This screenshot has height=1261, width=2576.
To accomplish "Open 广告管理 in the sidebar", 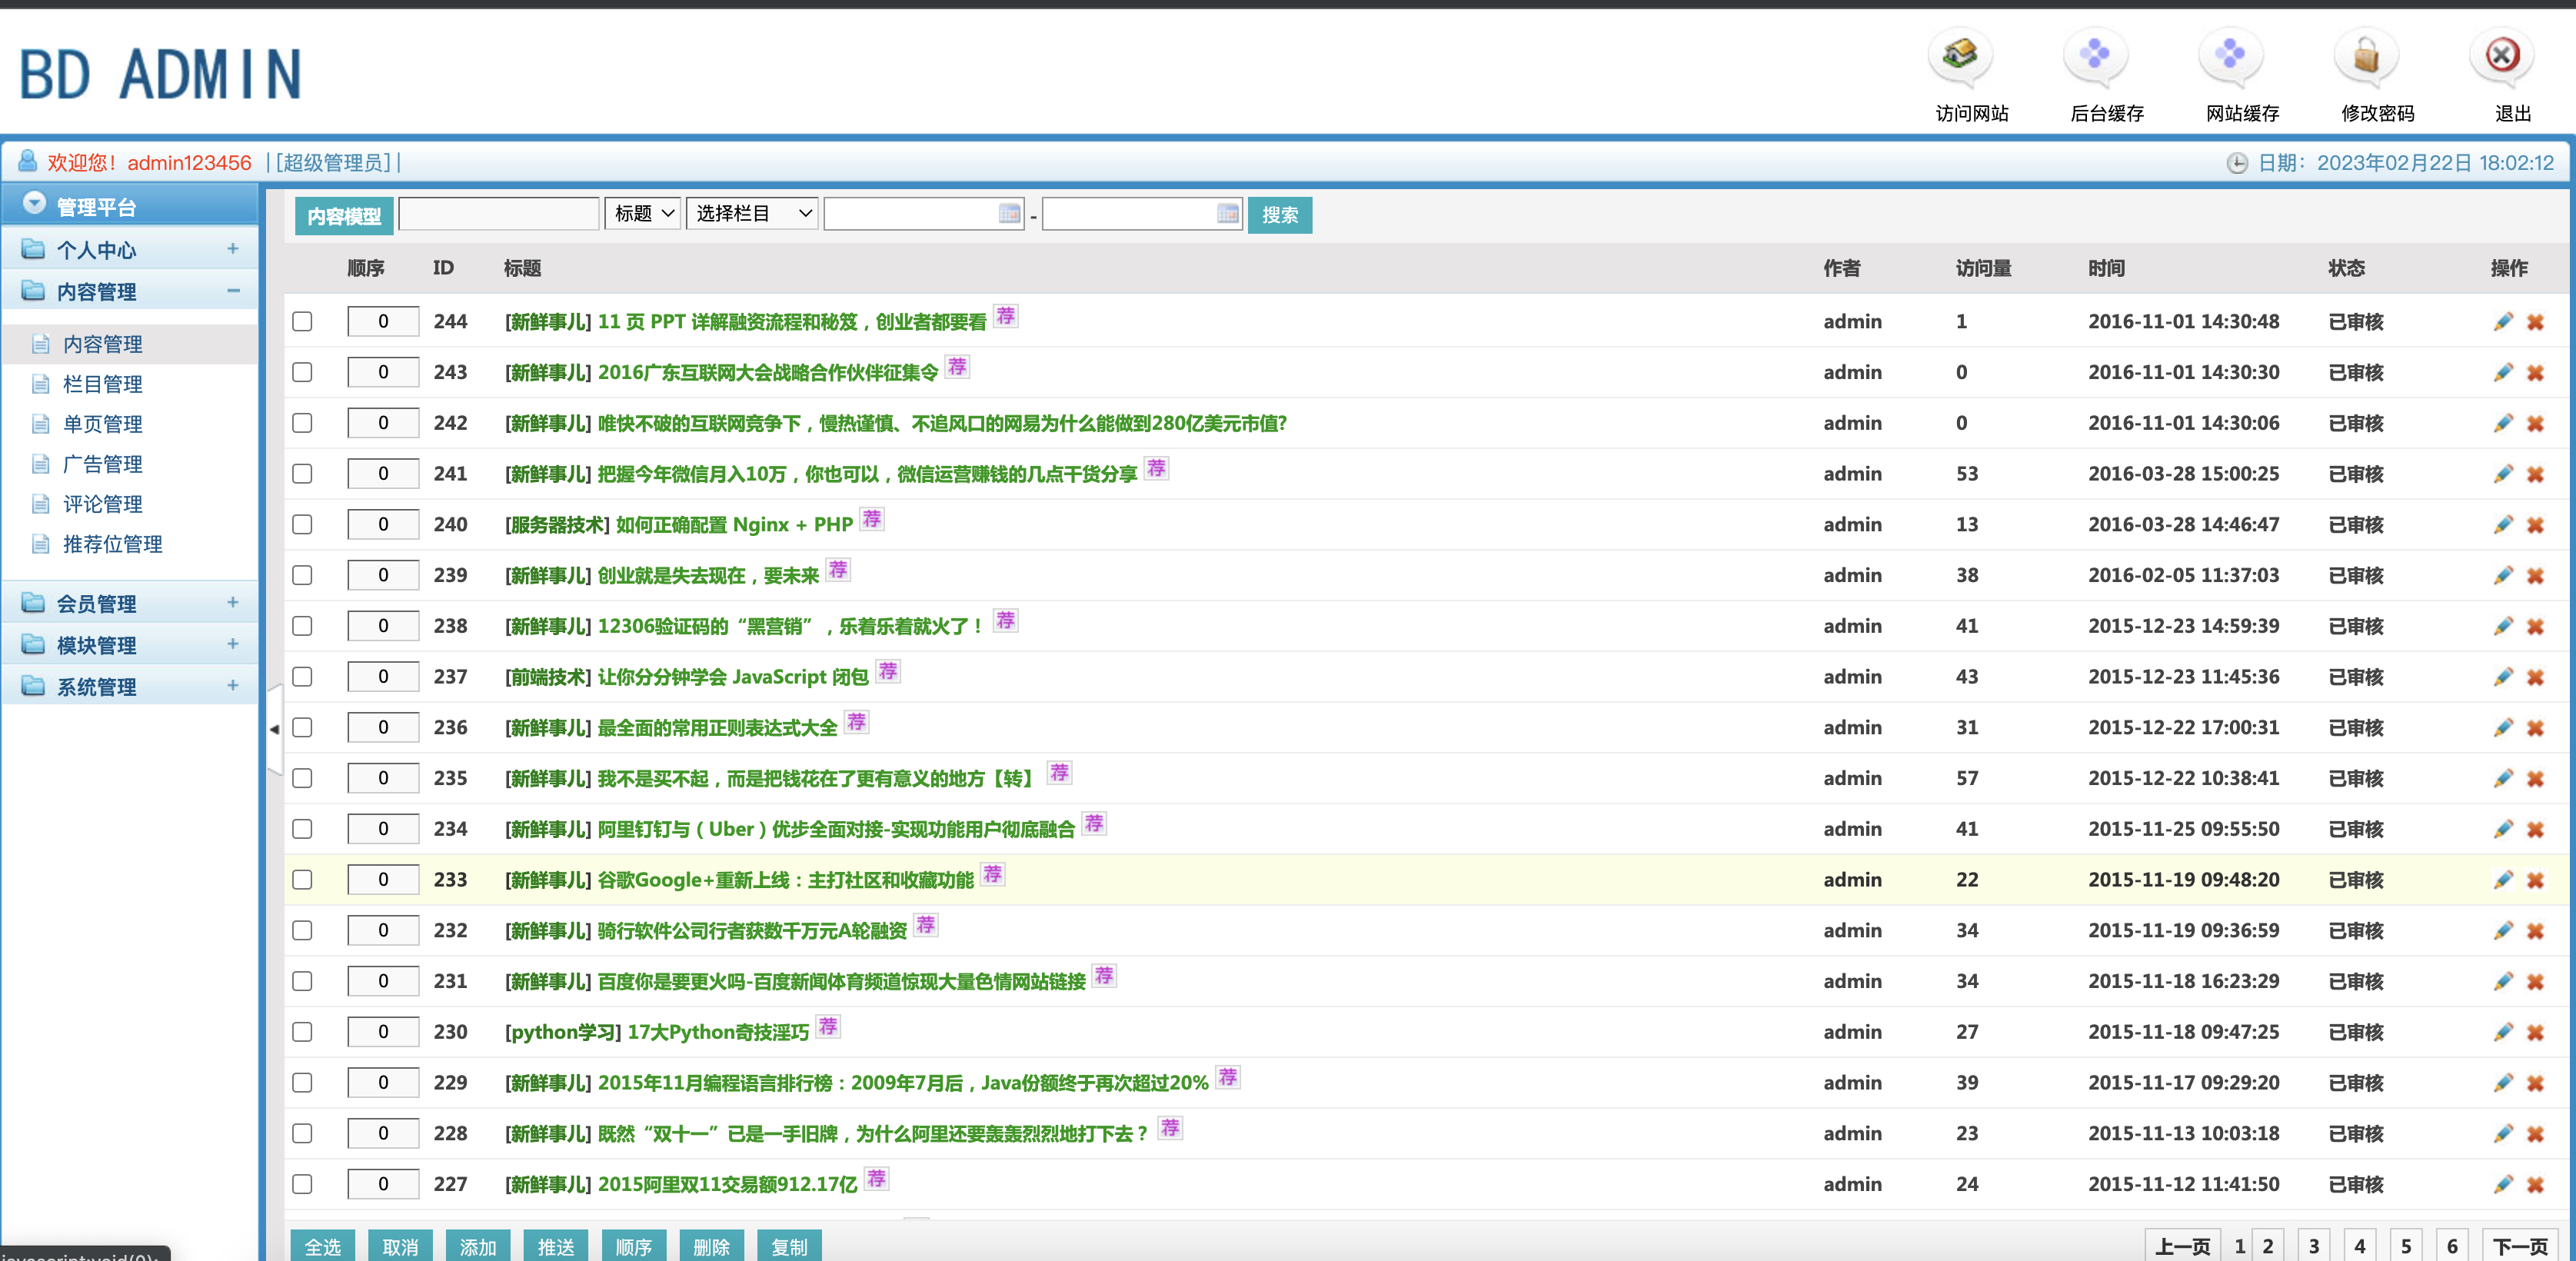I will (x=102, y=464).
